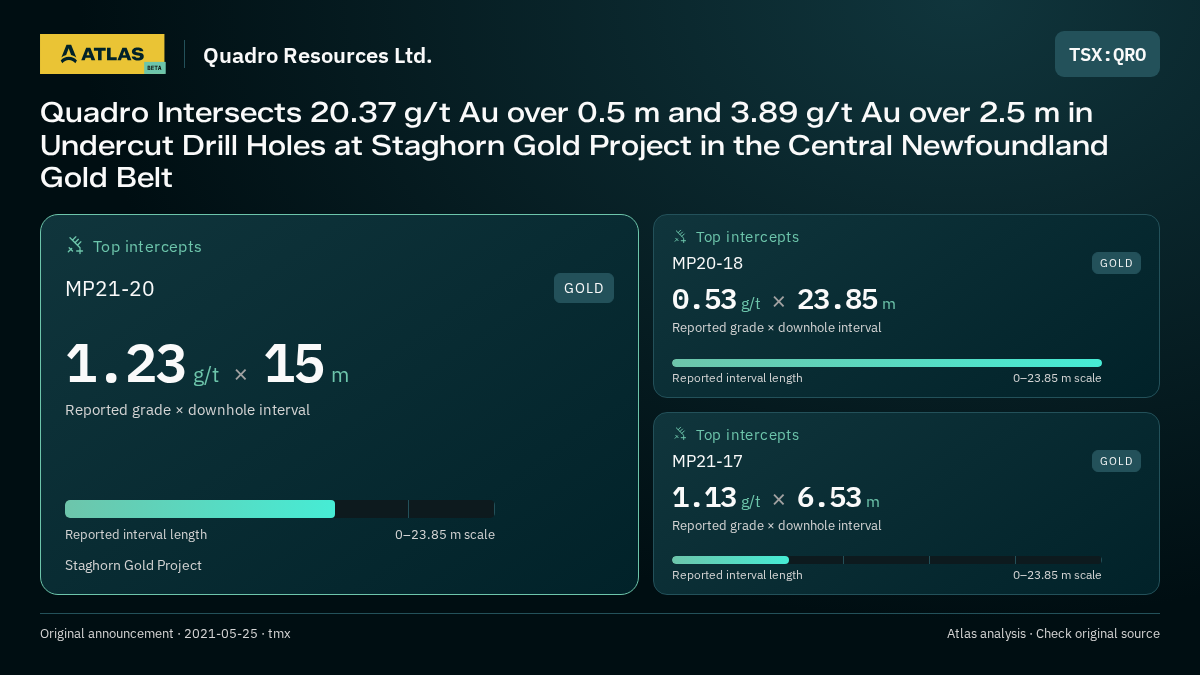Image resolution: width=1200 pixels, height=675 pixels.
Task: Click "Reported grade × downhole interval" under 1.23 g/t
Action: coord(187,410)
